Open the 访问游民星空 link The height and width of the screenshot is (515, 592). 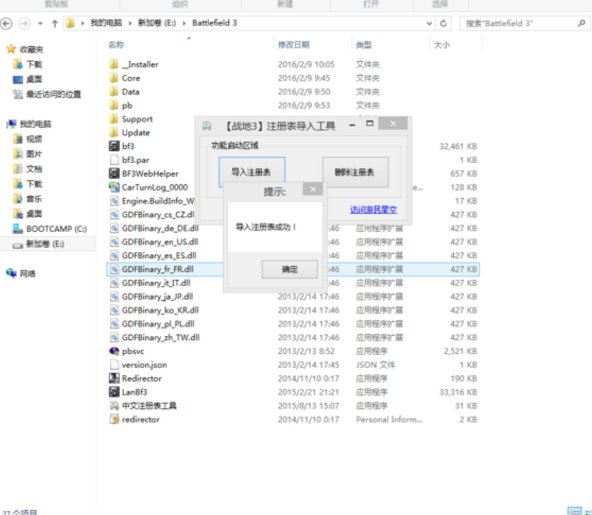click(373, 210)
